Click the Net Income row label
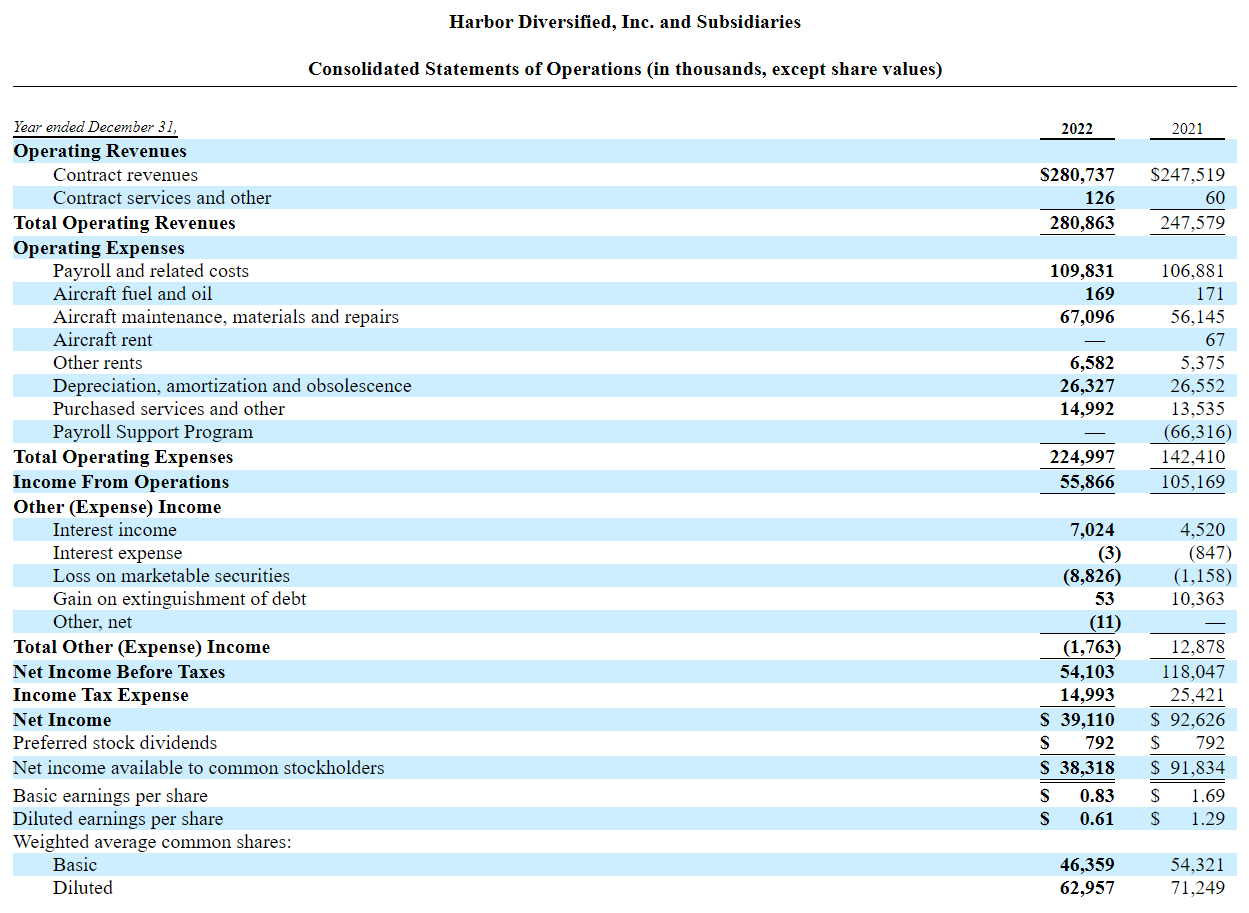The image size is (1249, 913). 62,720
